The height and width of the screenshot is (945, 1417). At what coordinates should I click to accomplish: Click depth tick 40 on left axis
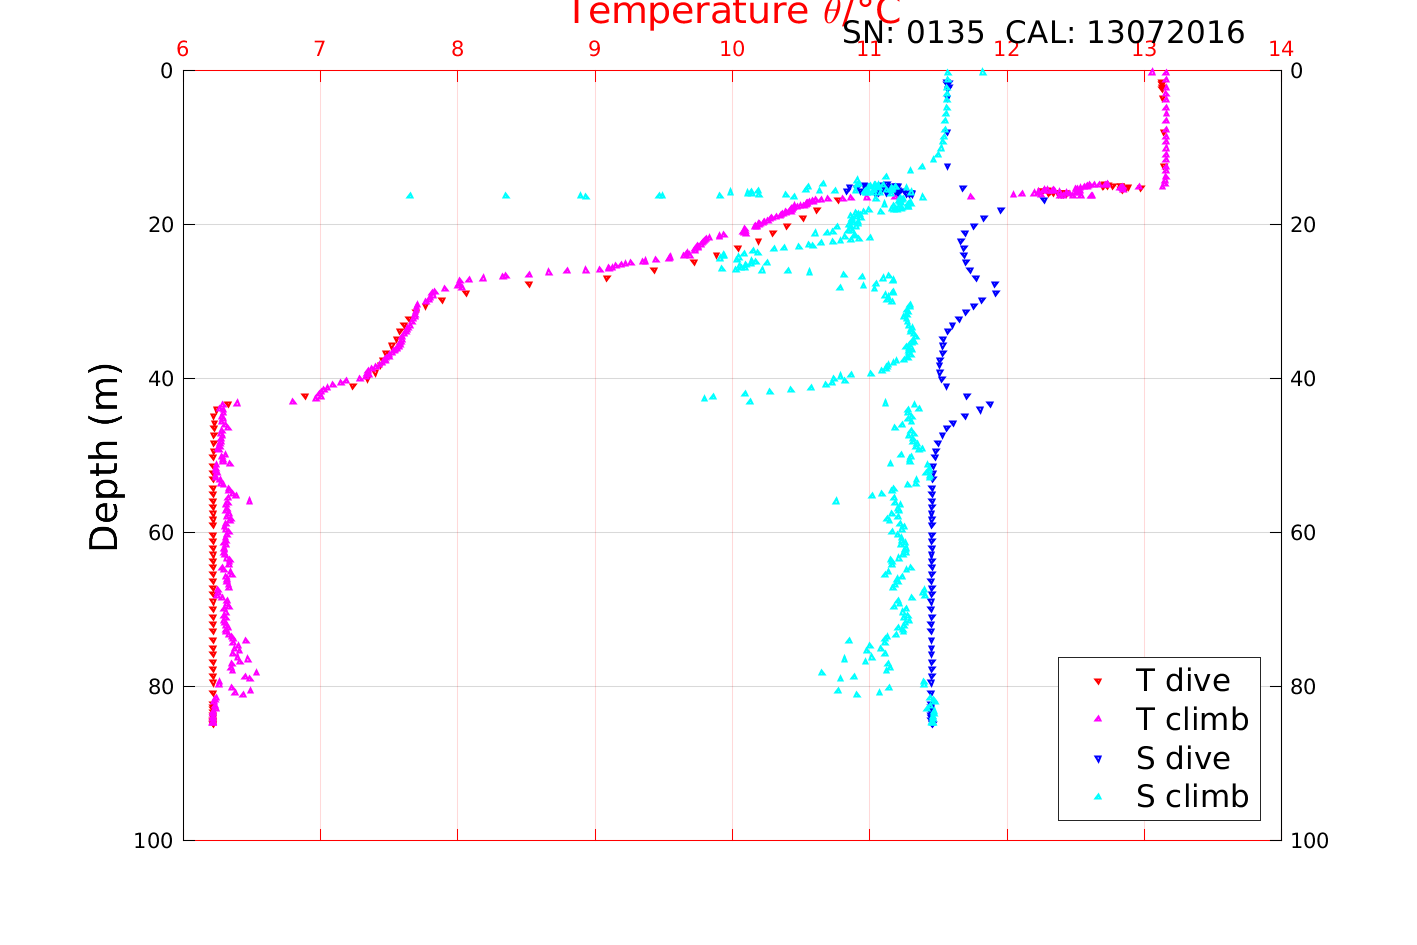point(160,379)
